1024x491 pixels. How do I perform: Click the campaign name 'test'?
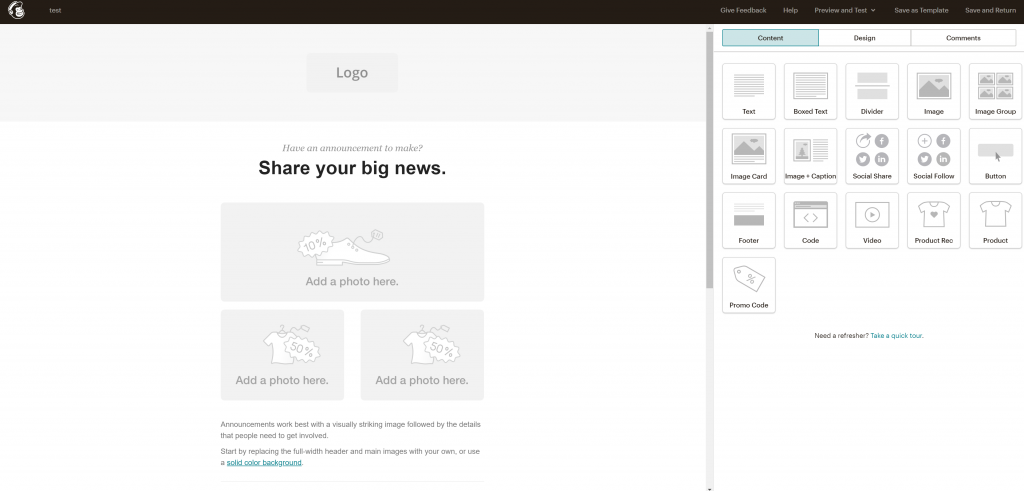56,10
